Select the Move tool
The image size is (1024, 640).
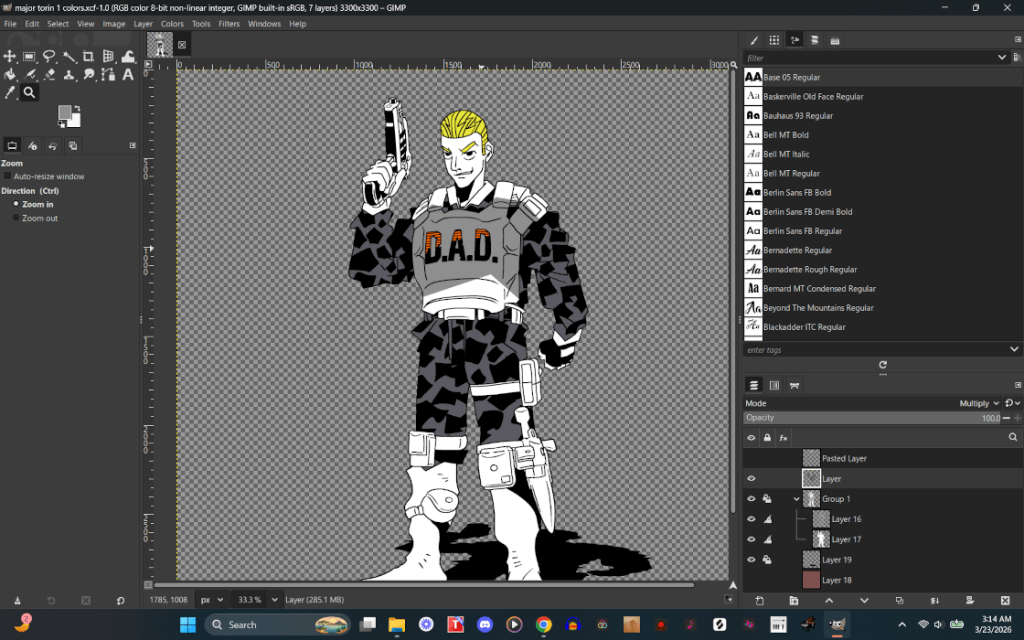(10, 56)
